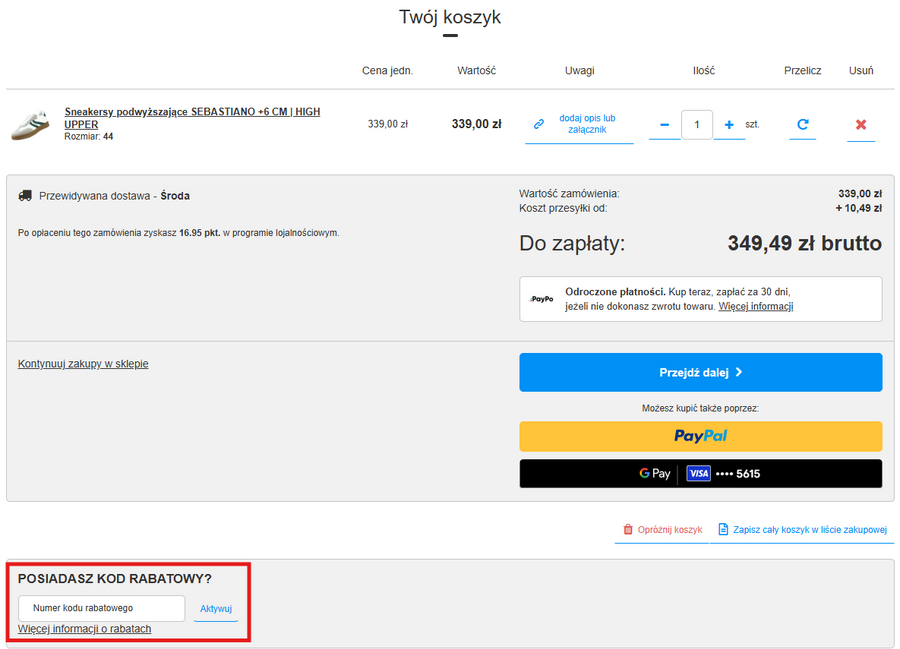Empty cart via 'Opróżnij koszyk'
Screen dimensions: 900x649
coord(662,530)
